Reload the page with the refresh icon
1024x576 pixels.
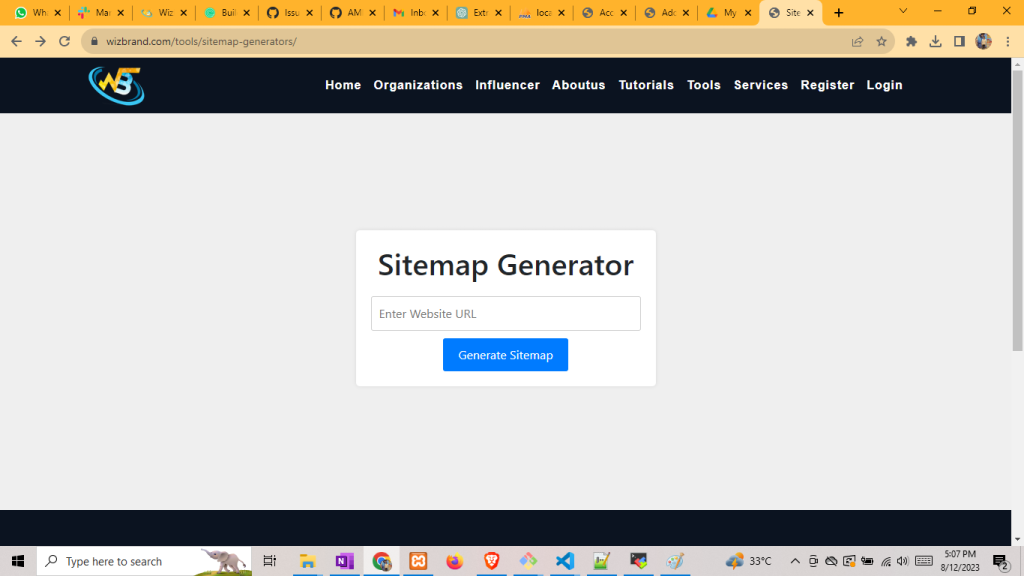click(x=65, y=42)
